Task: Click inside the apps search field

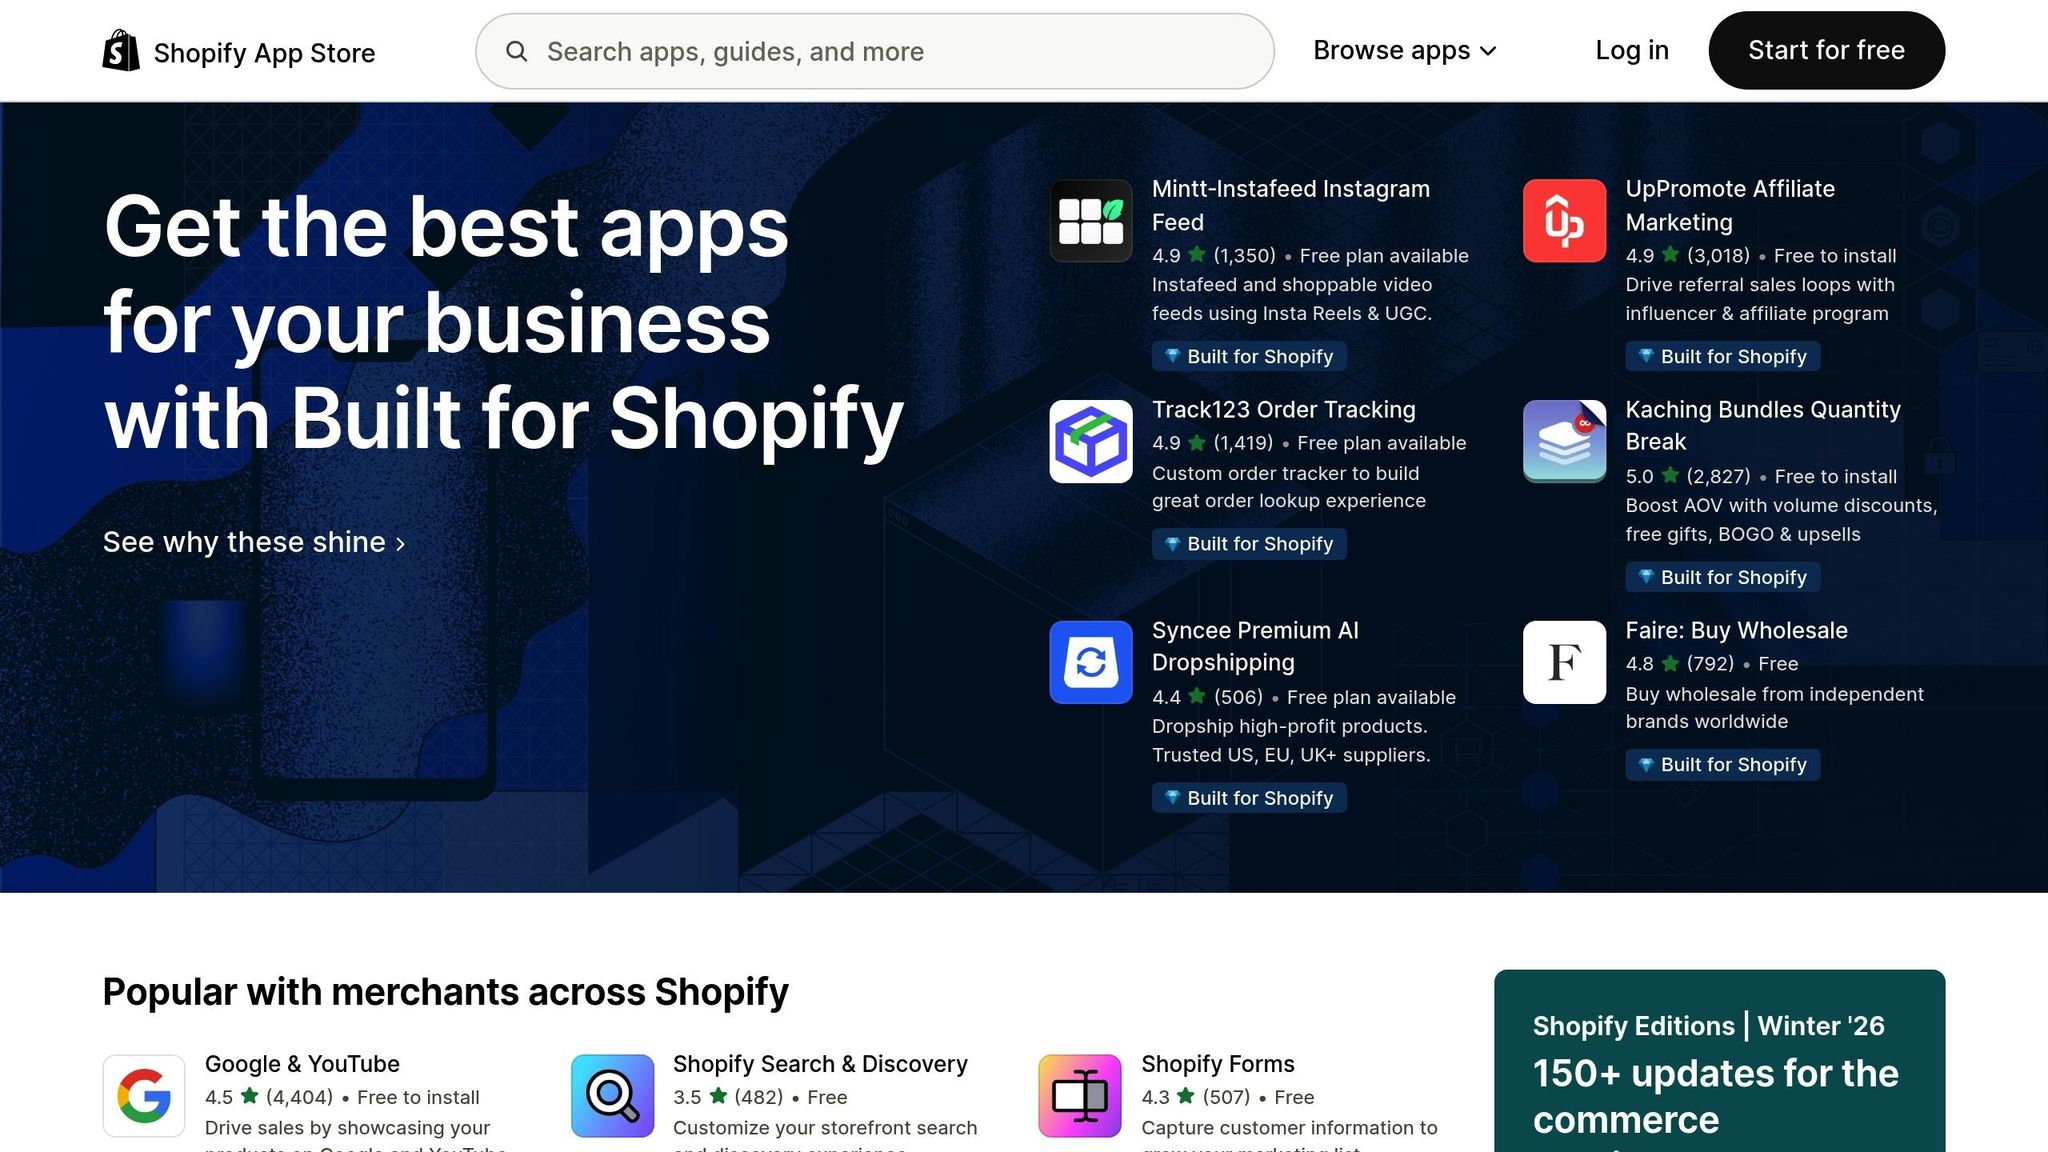Action: [x=870, y=51]
